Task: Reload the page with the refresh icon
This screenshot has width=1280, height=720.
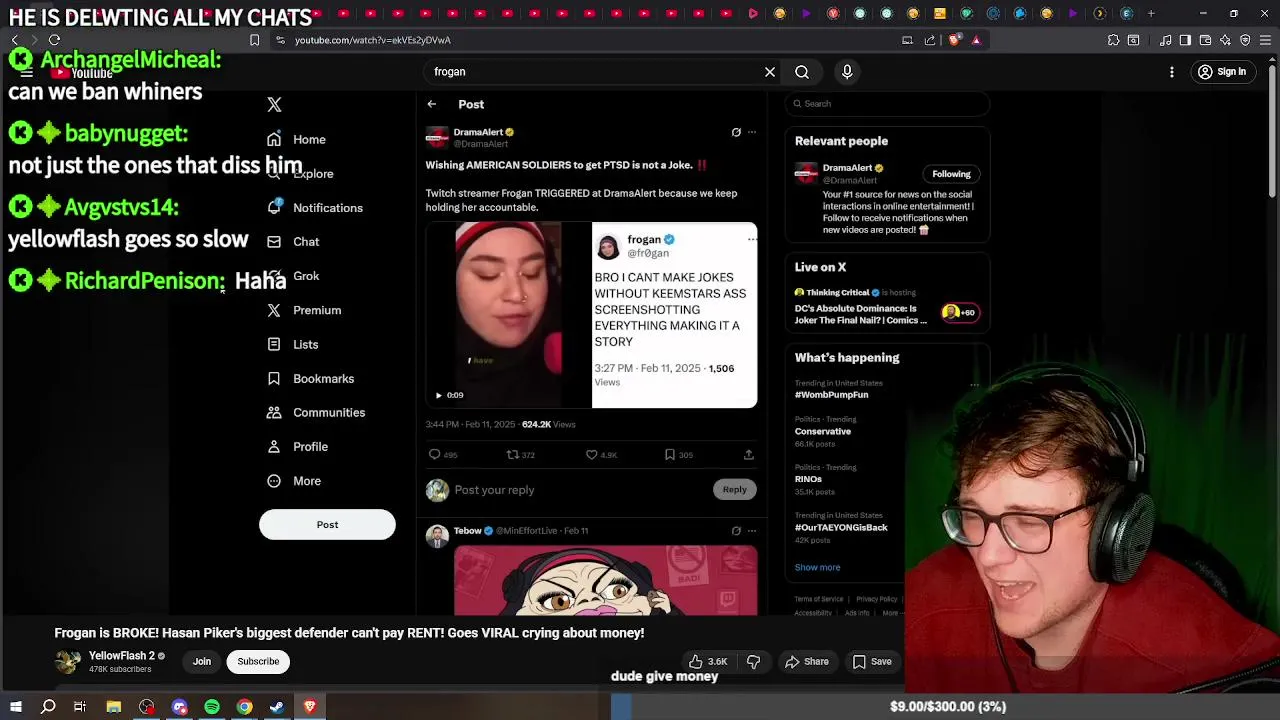Action: click(54, 40)
